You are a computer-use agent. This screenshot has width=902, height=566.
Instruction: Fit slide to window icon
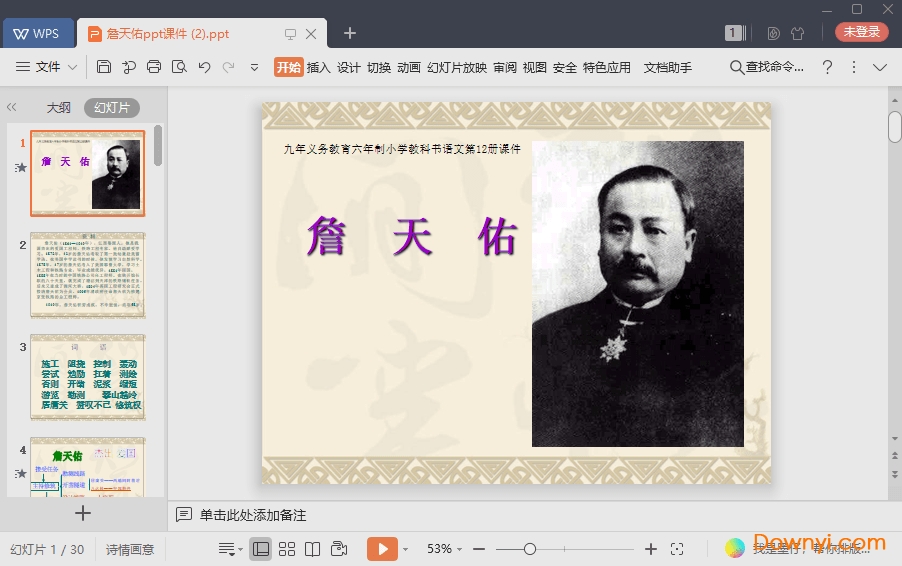click(x=677, y=549)
